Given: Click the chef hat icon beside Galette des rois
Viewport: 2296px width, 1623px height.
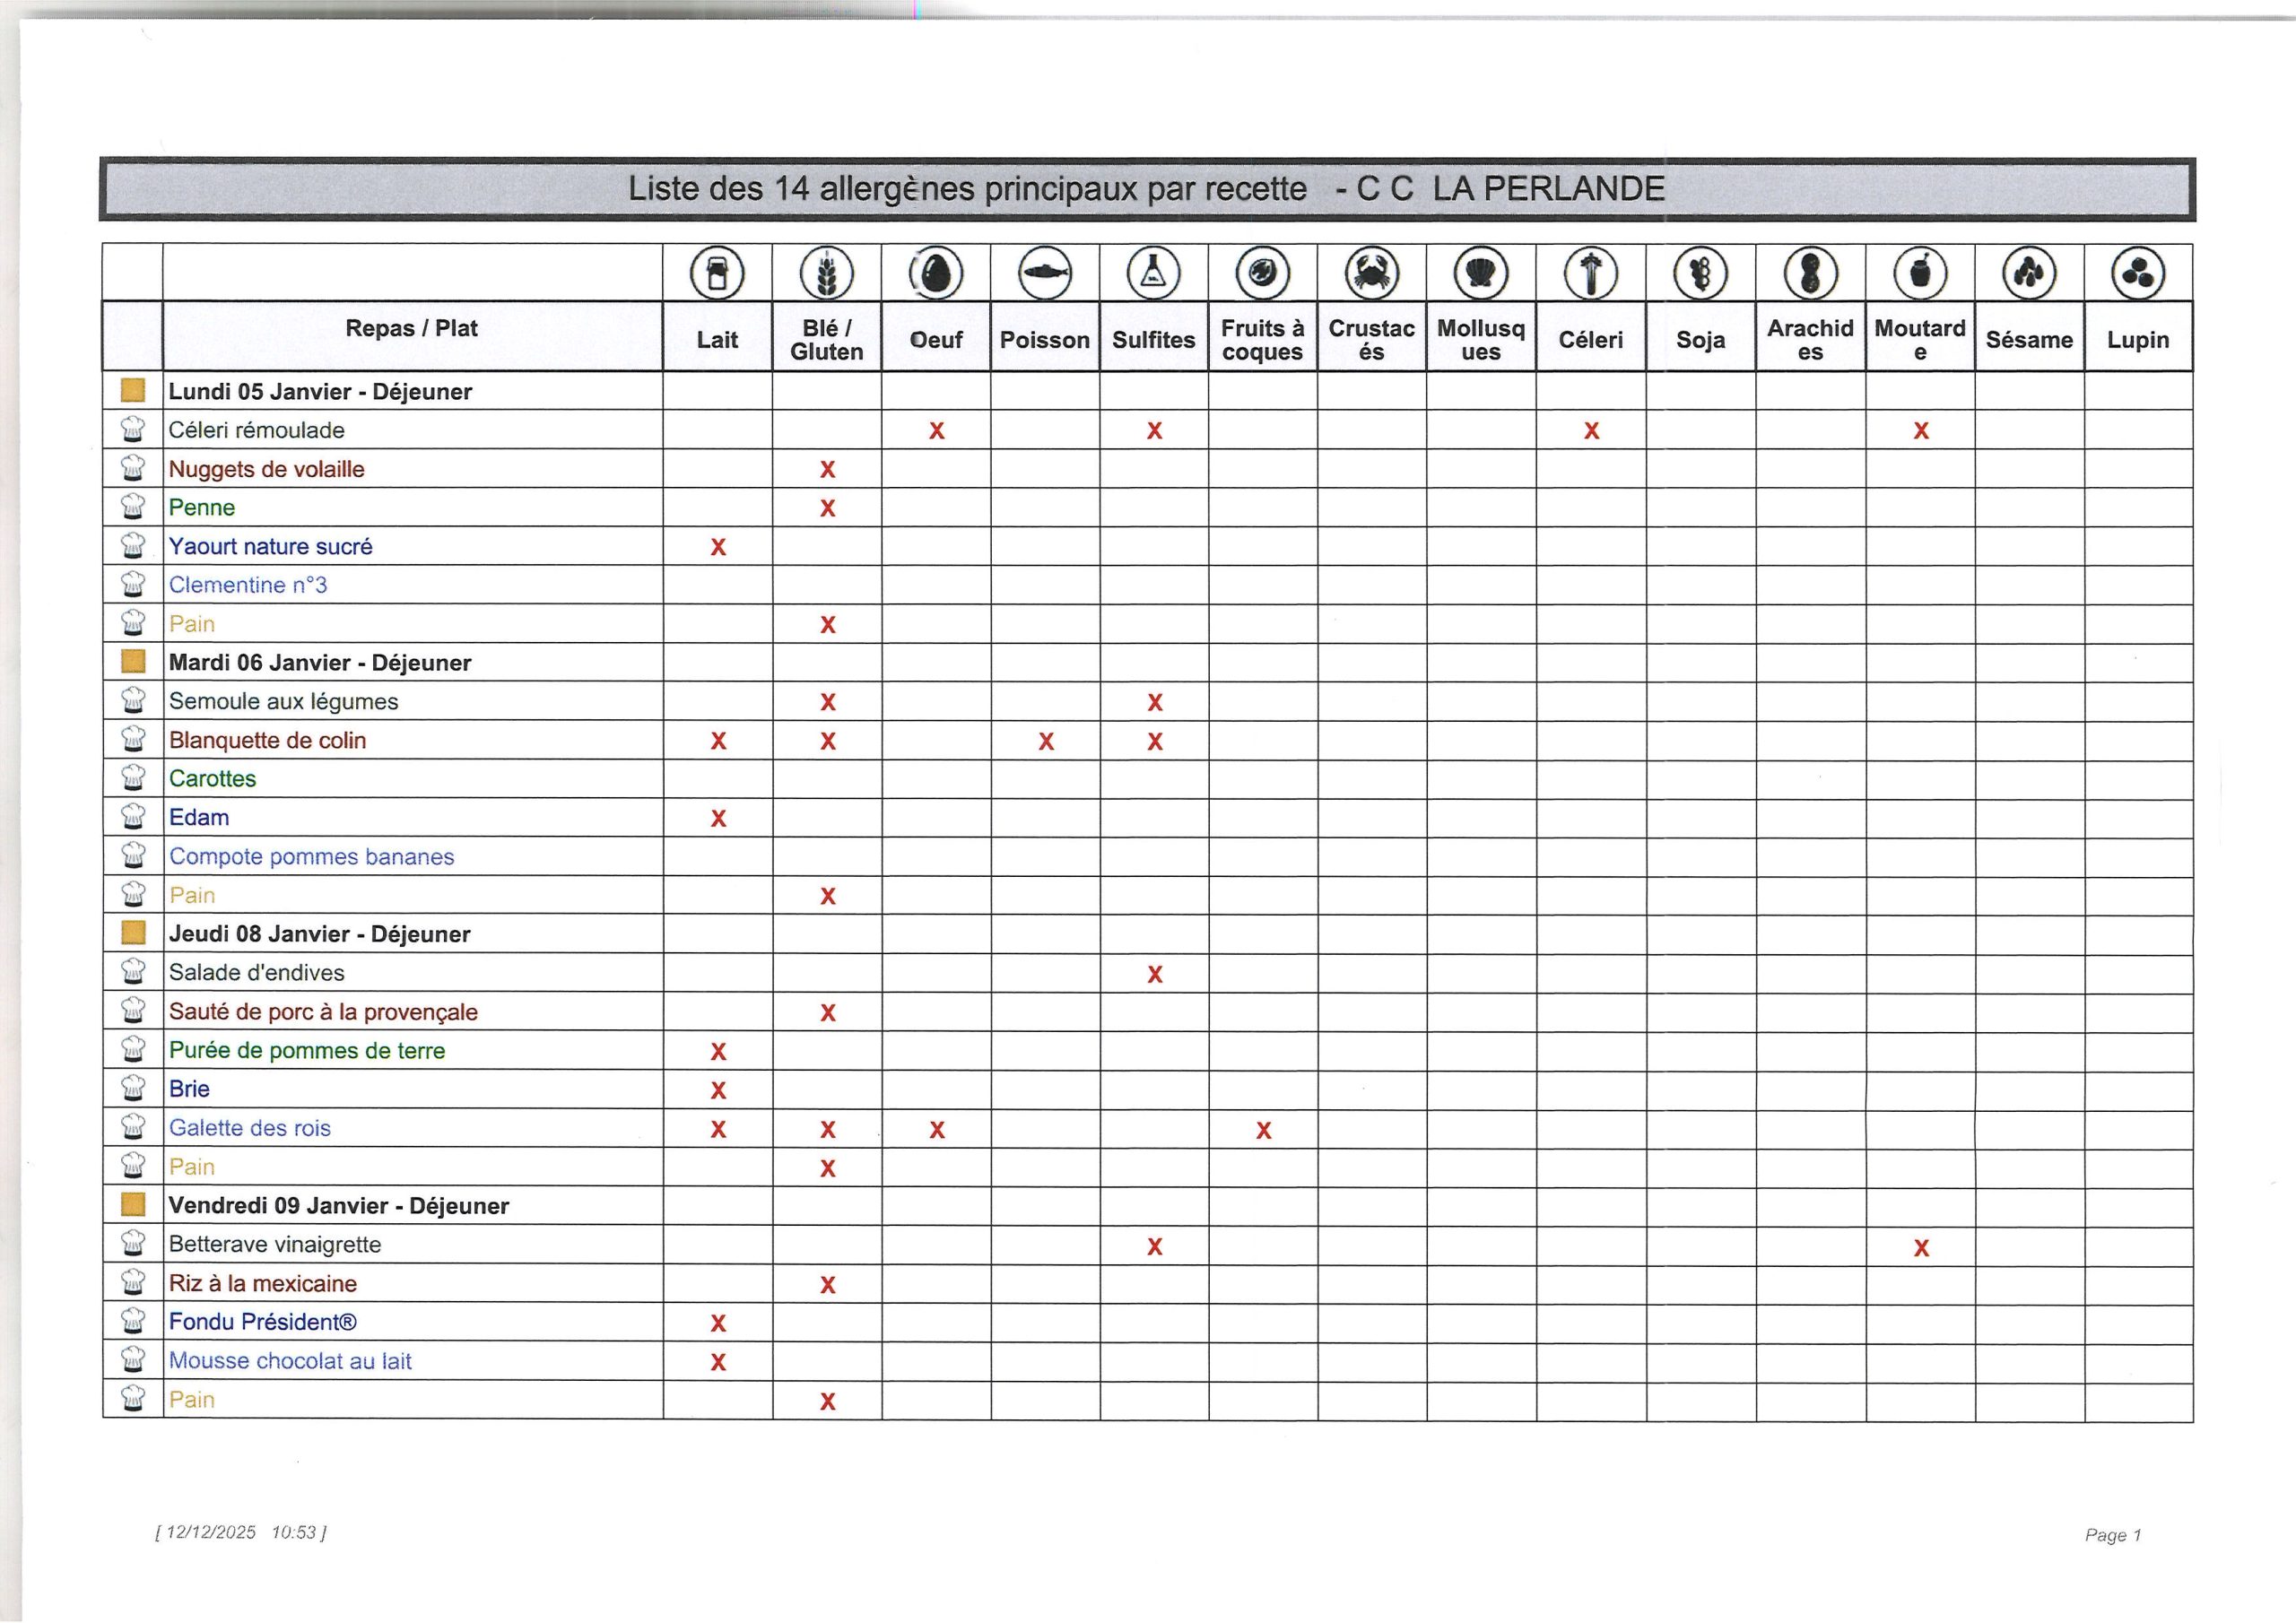Looking at the screenshot, I should point(133,1128).
